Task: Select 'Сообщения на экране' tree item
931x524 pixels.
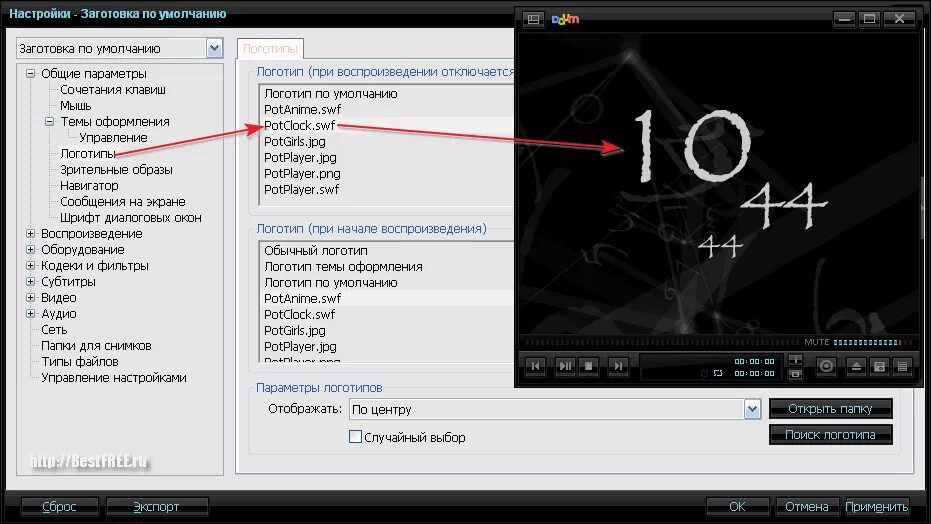Action: click(123, 202)
